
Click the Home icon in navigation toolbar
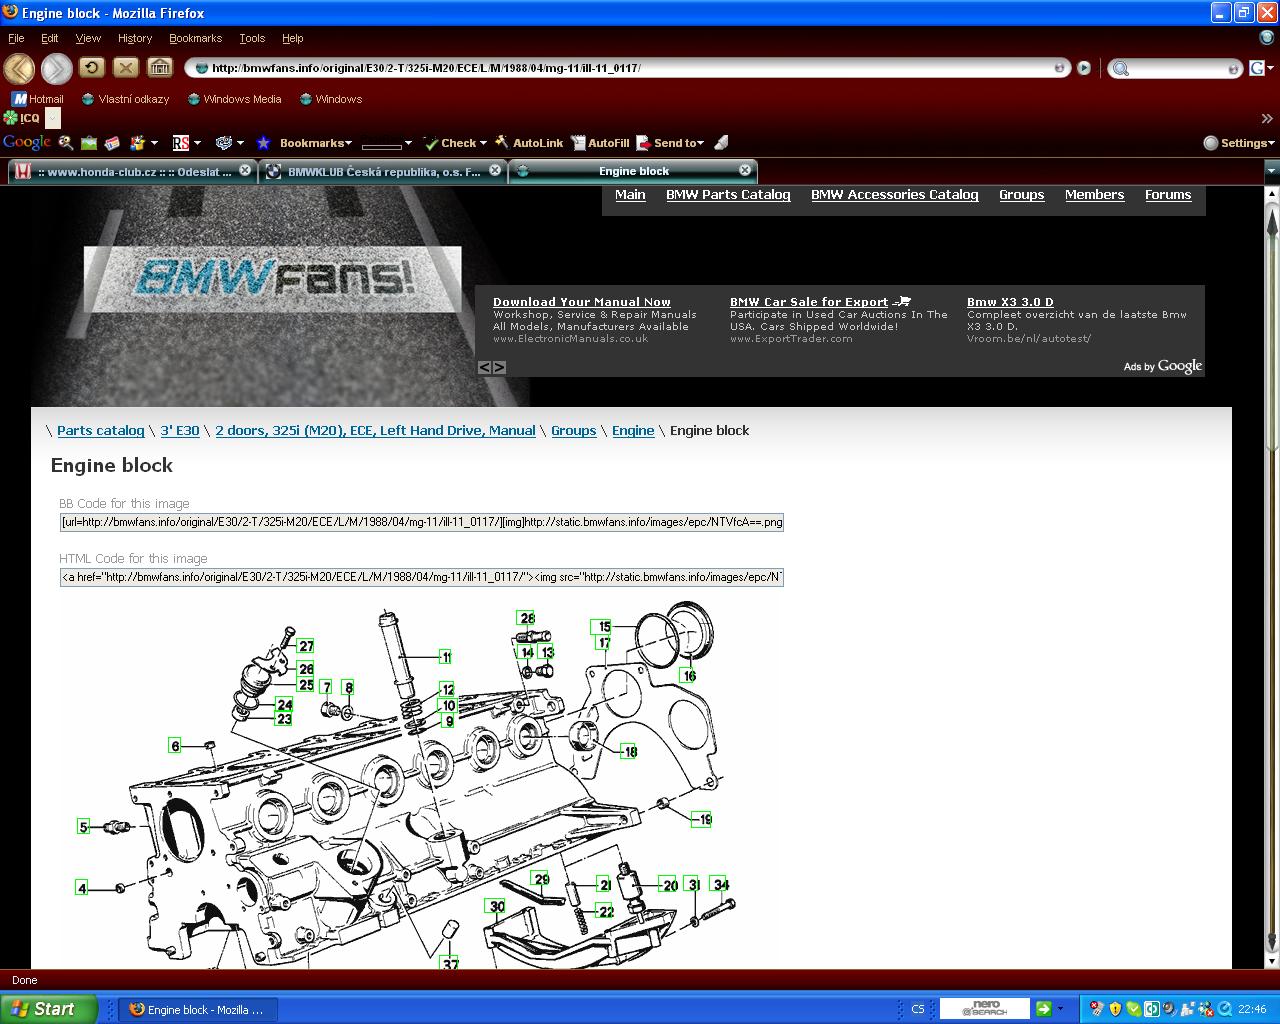159,67
